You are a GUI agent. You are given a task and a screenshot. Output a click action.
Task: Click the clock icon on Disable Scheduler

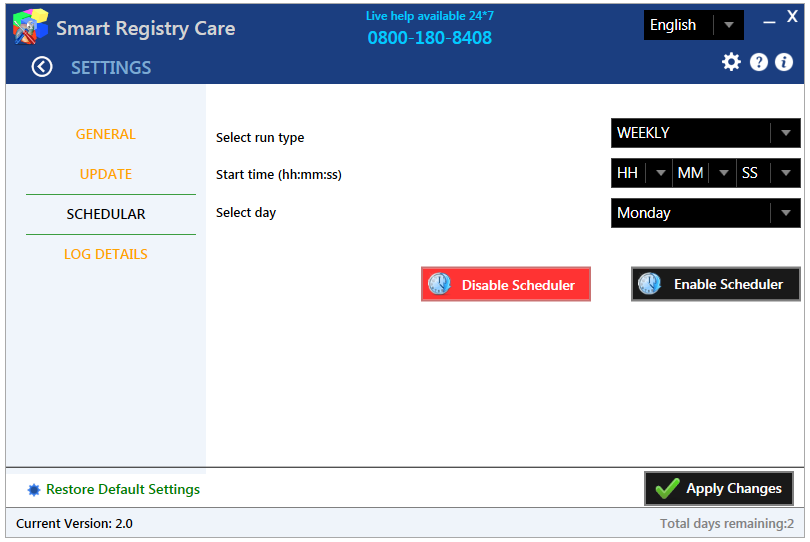(x=439, y=284)
